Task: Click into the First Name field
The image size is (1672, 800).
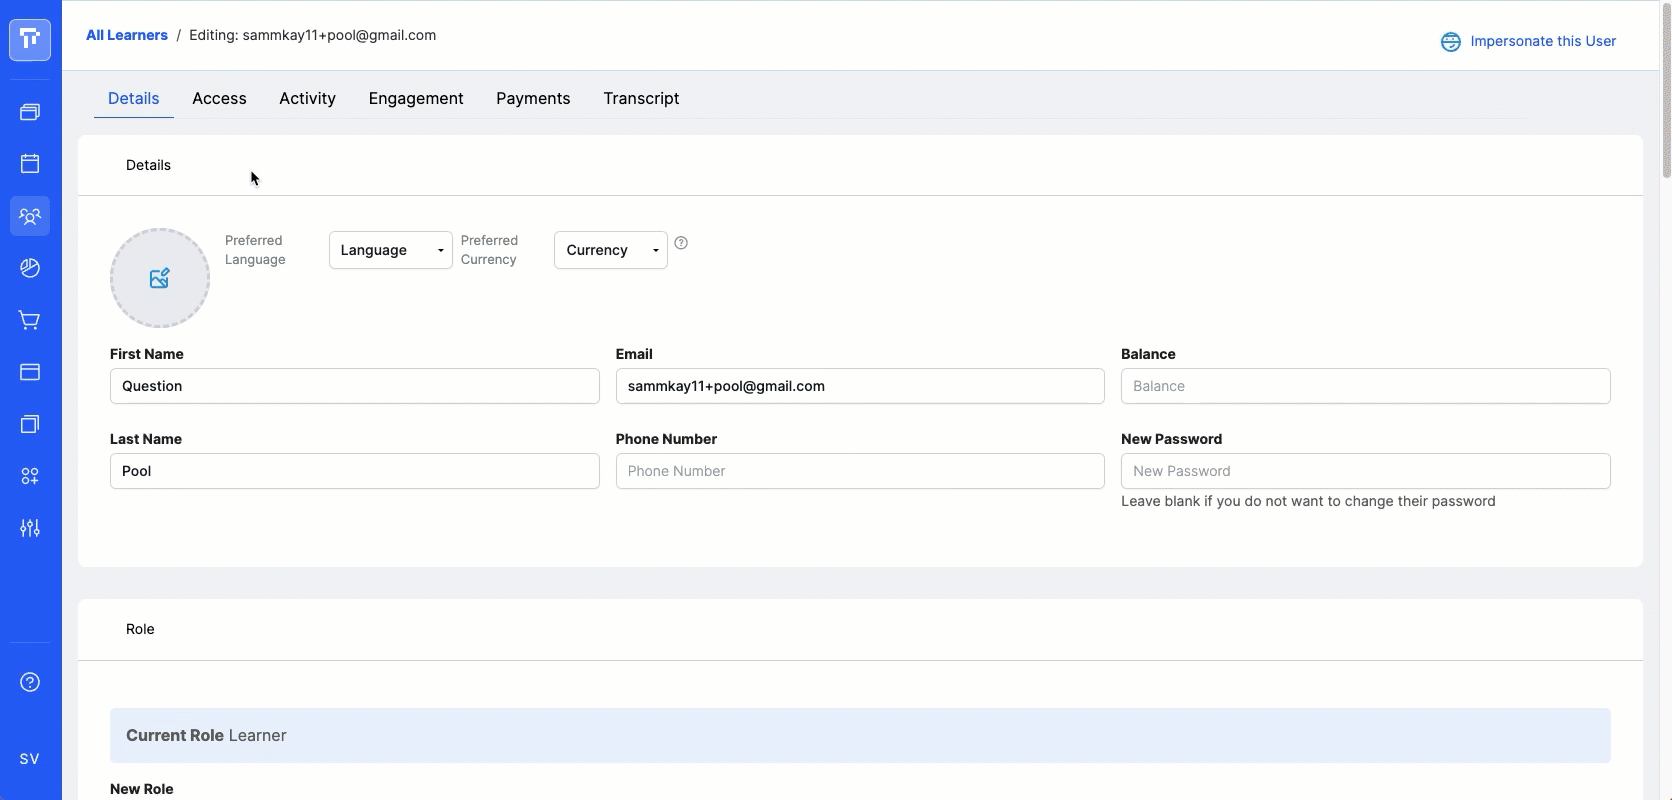Action: 355,386
